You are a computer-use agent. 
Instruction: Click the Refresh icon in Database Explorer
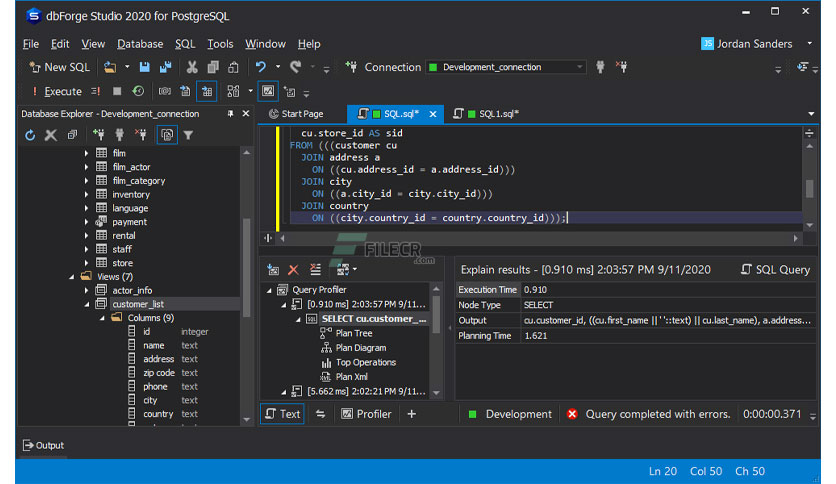click(30, 135)
